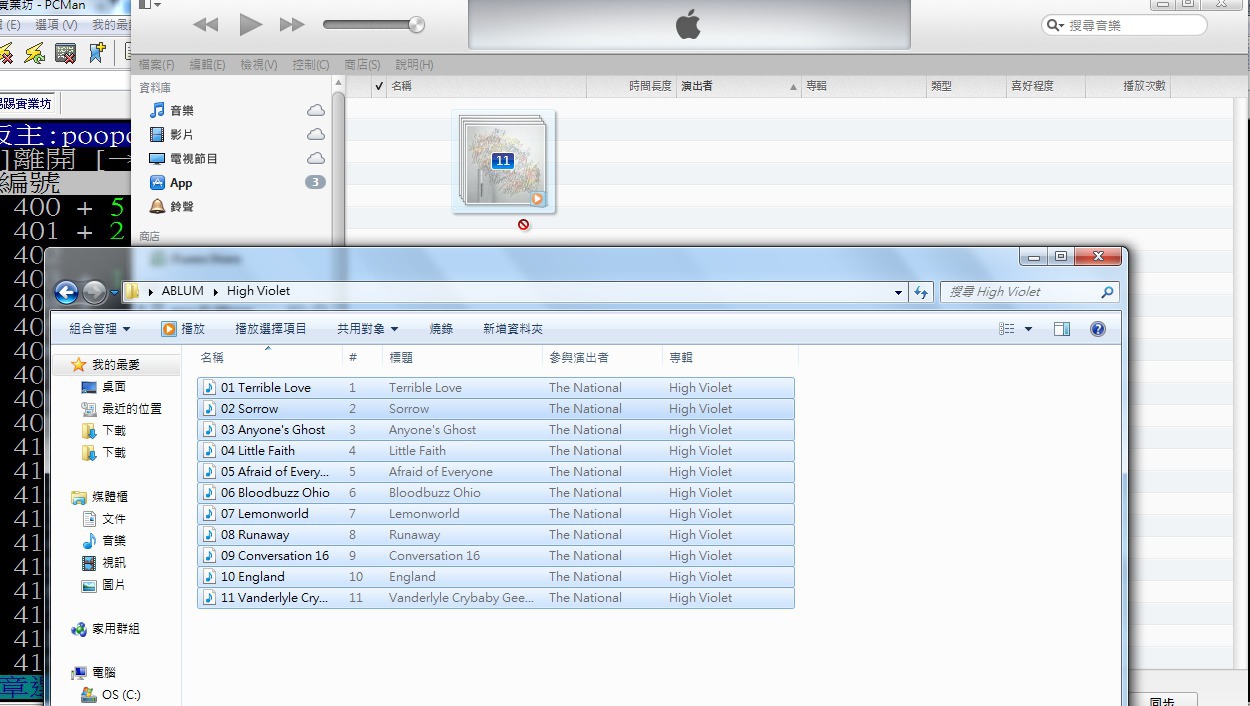Click ABLUM in the Explorer address path
This screenshot has width=1250, height=706.
182,291
